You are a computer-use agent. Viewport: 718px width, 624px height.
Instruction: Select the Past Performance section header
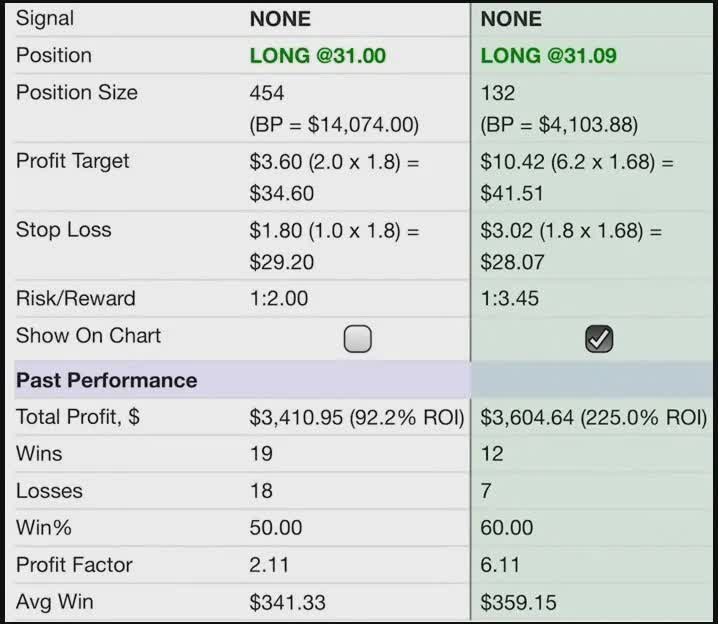(x=107, y=380)
